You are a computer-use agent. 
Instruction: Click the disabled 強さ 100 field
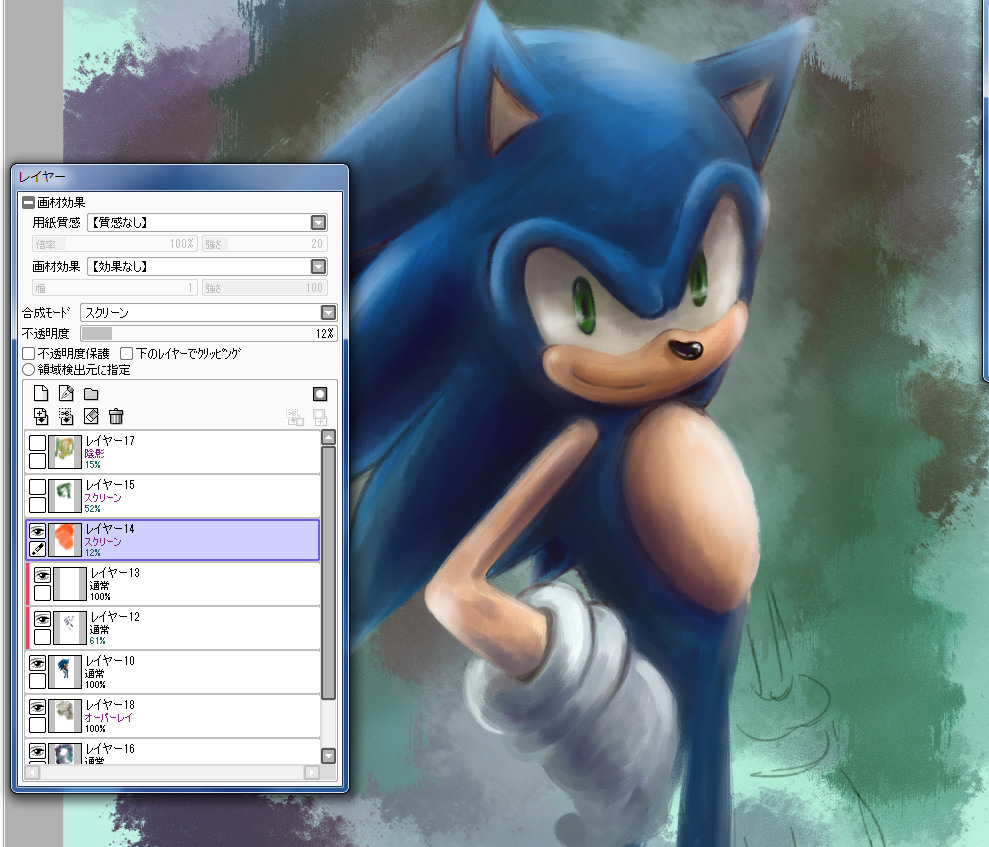pos(264,288)
